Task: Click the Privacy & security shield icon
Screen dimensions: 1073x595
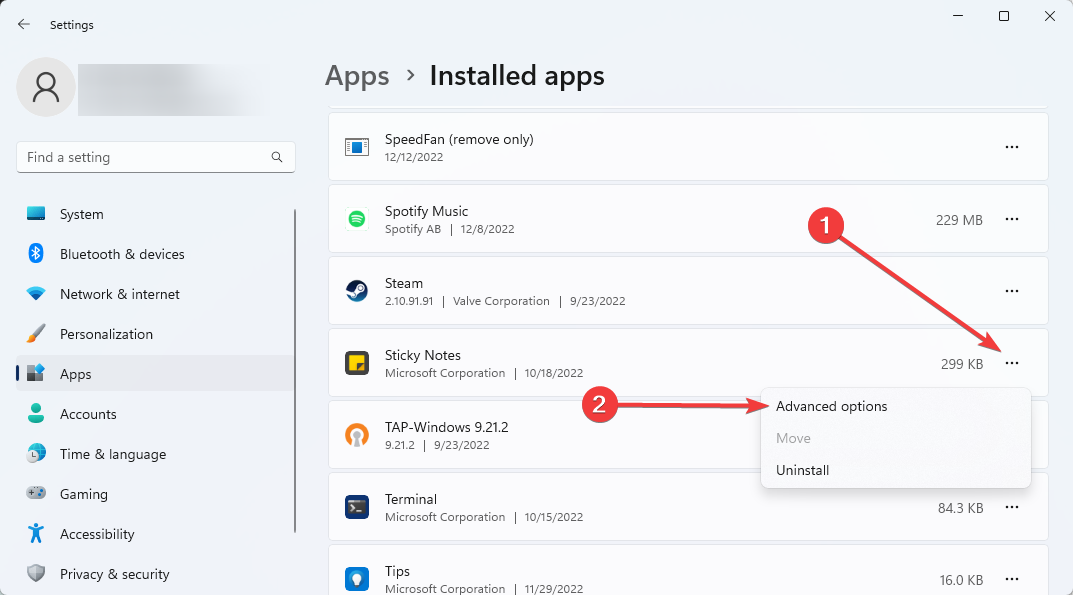Action: point(36,573)
